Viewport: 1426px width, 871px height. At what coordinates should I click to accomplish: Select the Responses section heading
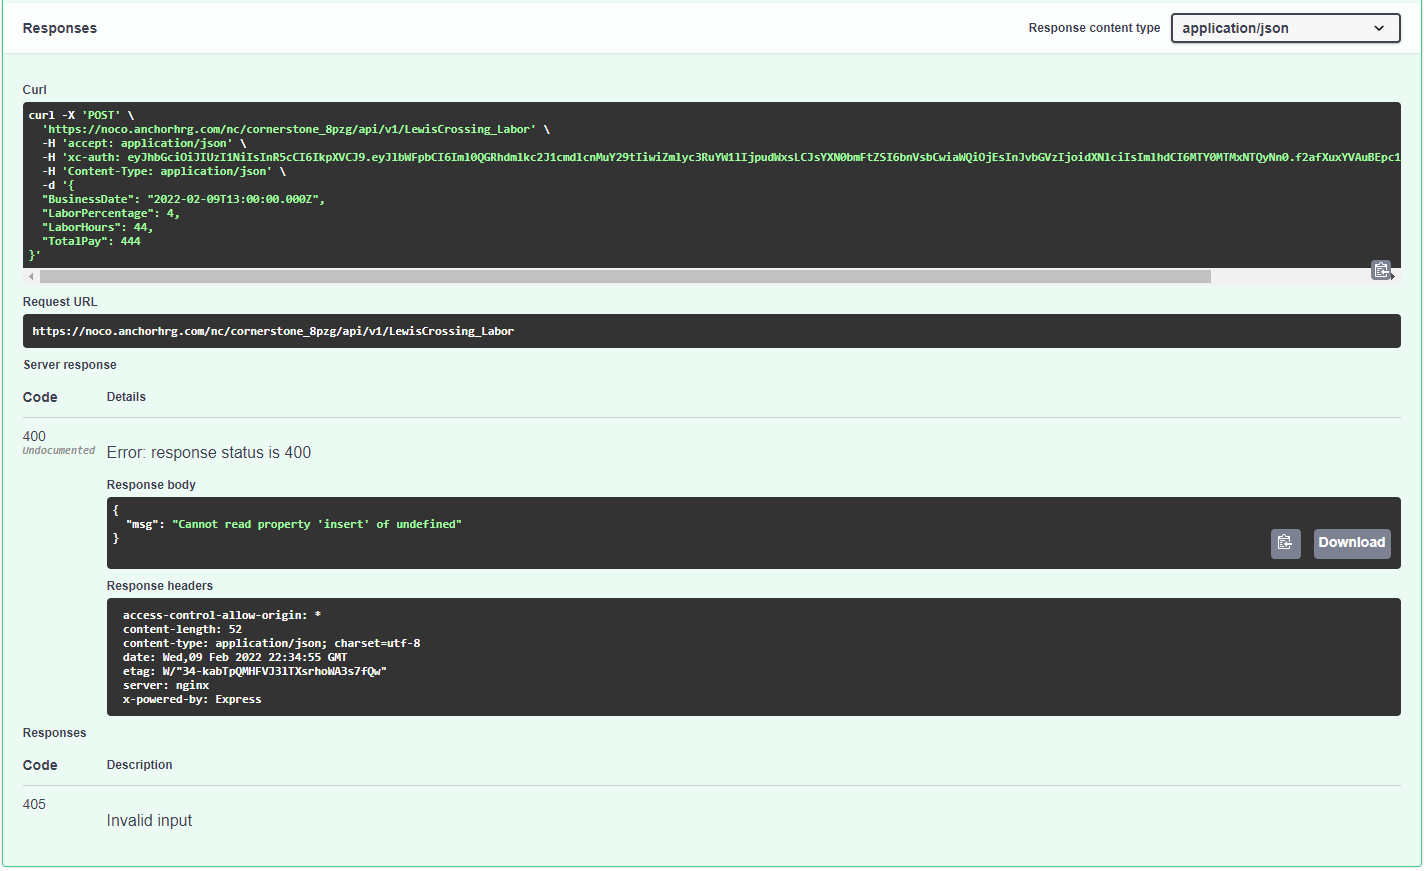[59, 28]
